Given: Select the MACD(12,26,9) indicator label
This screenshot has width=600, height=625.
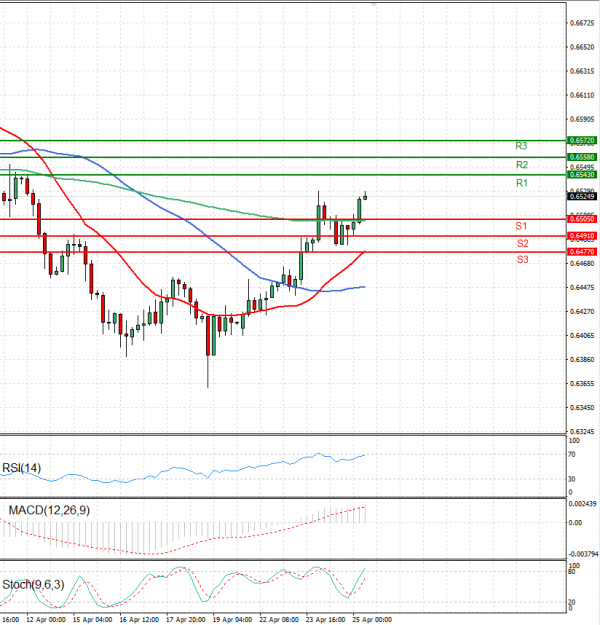Looking at the screenshot, I should [x=49, y=510].
